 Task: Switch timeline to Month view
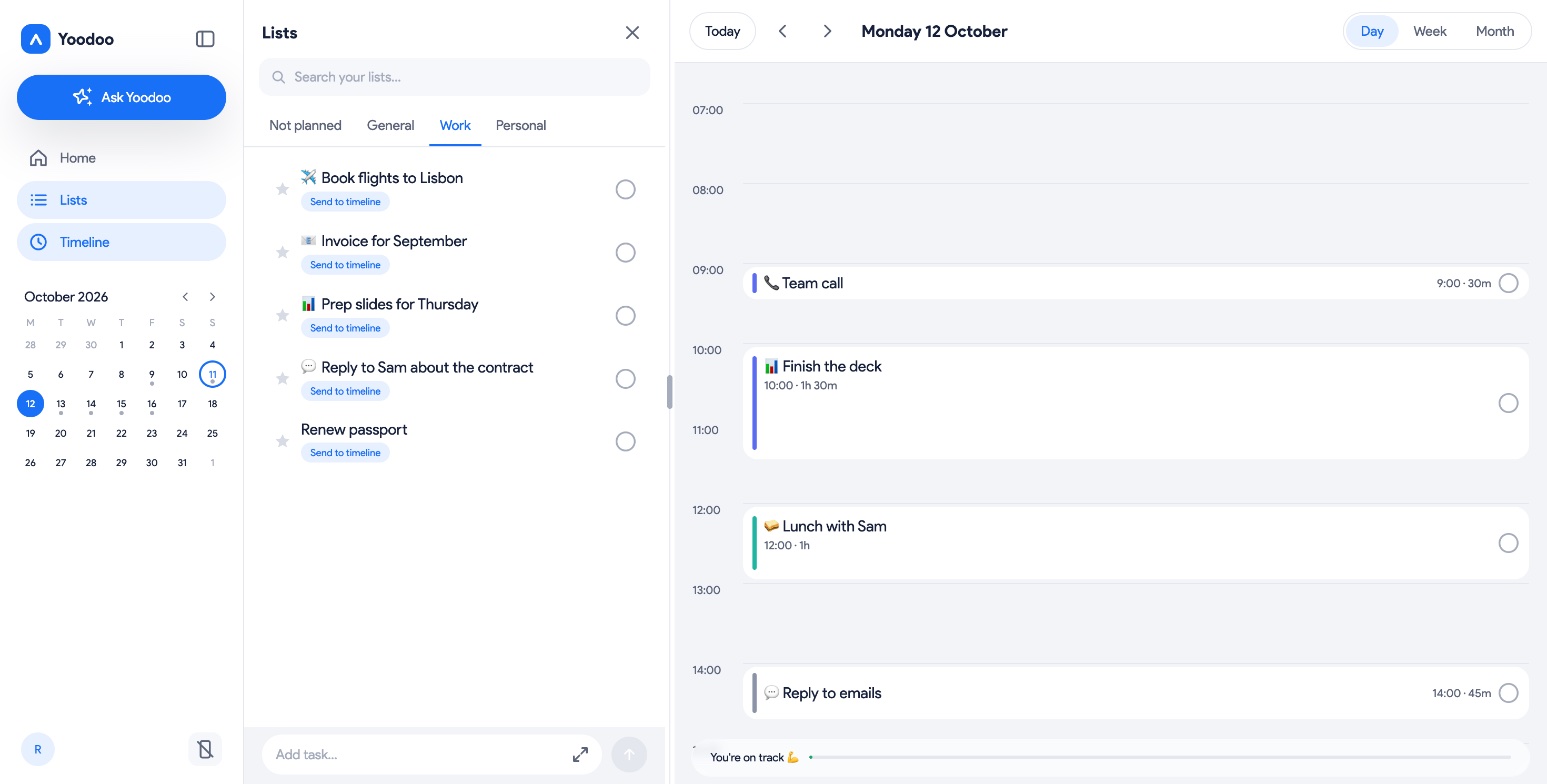click(x=1495, y=31)
